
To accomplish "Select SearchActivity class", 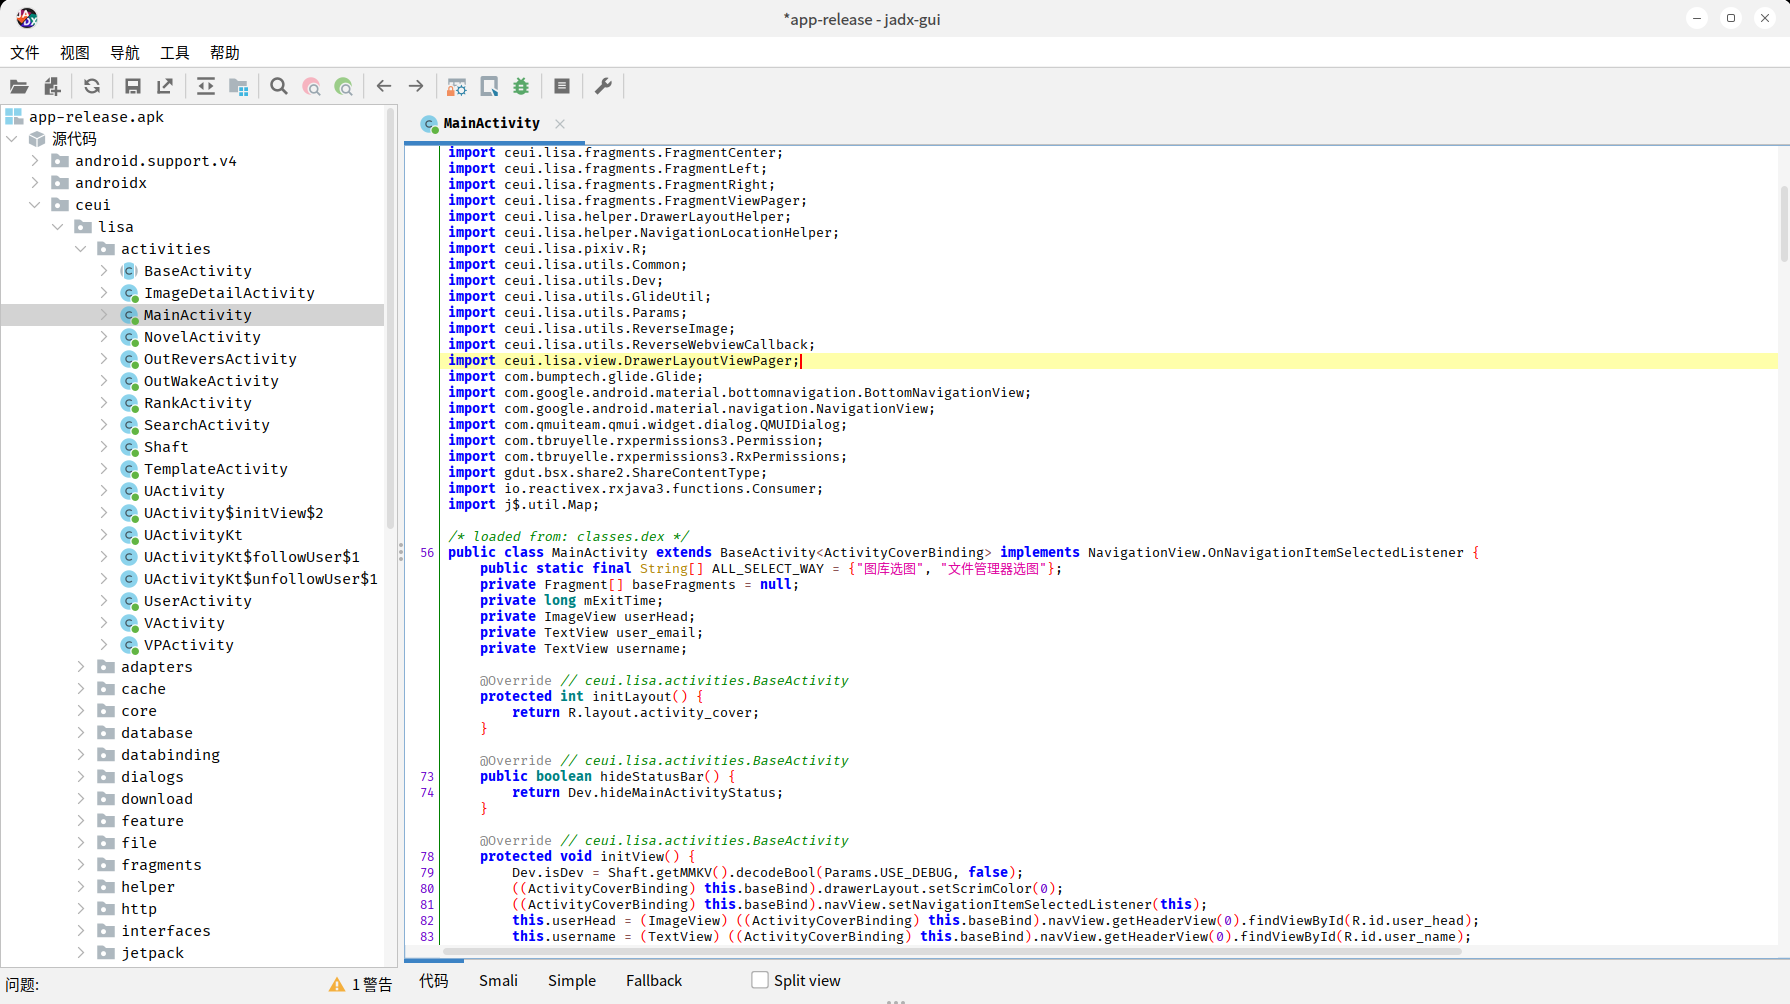I will click(206, 425).
